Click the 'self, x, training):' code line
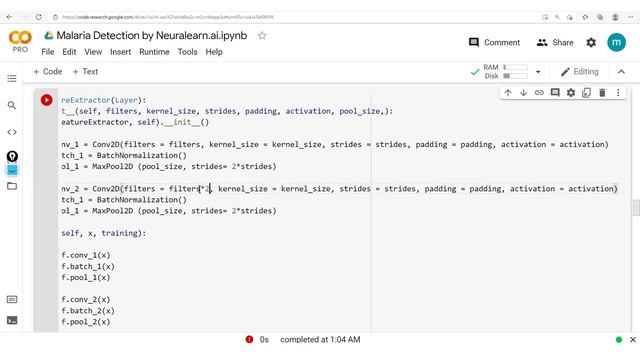Screen dimensions: 640x360 point(103,233)
